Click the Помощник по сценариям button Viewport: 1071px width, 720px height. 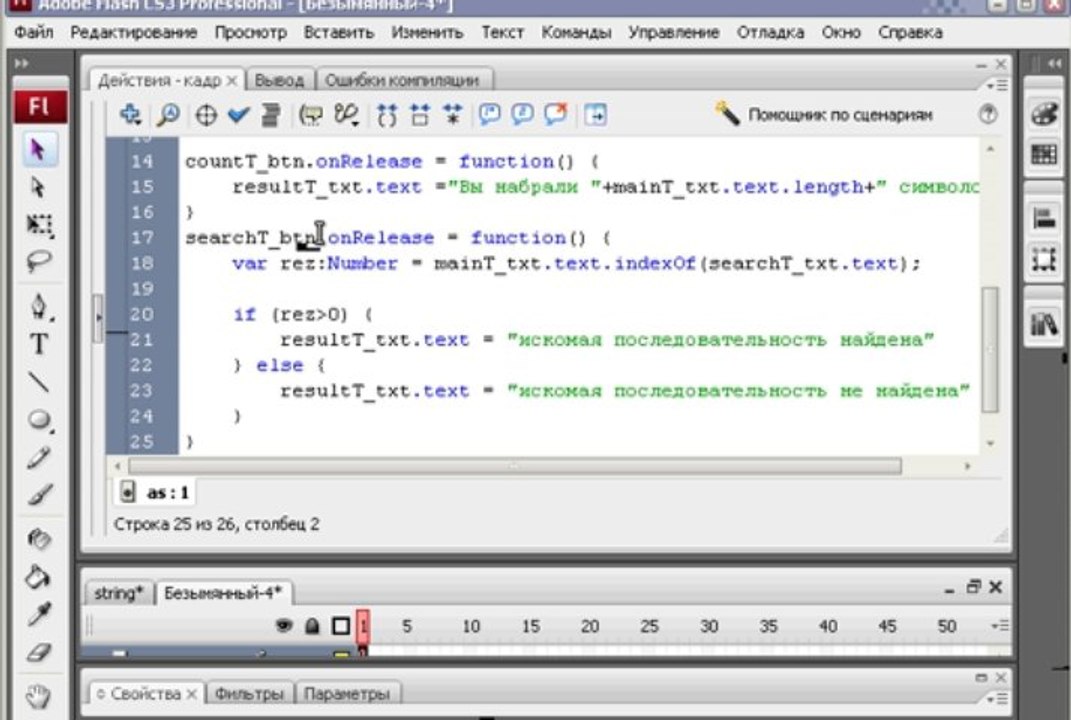pyautogui.click(x=824, y=115)
